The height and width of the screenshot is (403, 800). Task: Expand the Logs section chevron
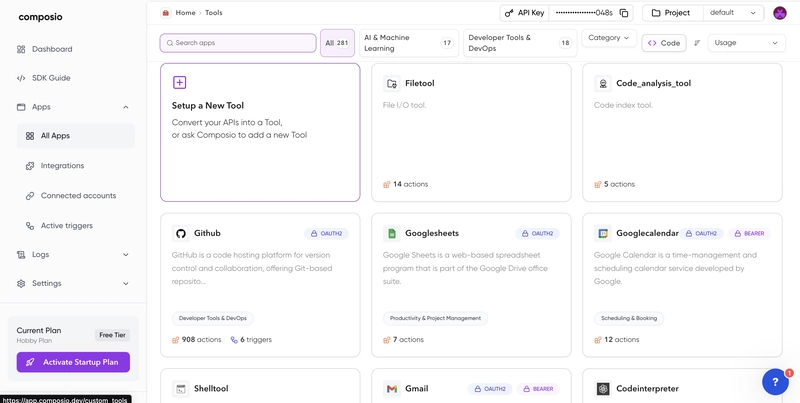click(126, 255)
